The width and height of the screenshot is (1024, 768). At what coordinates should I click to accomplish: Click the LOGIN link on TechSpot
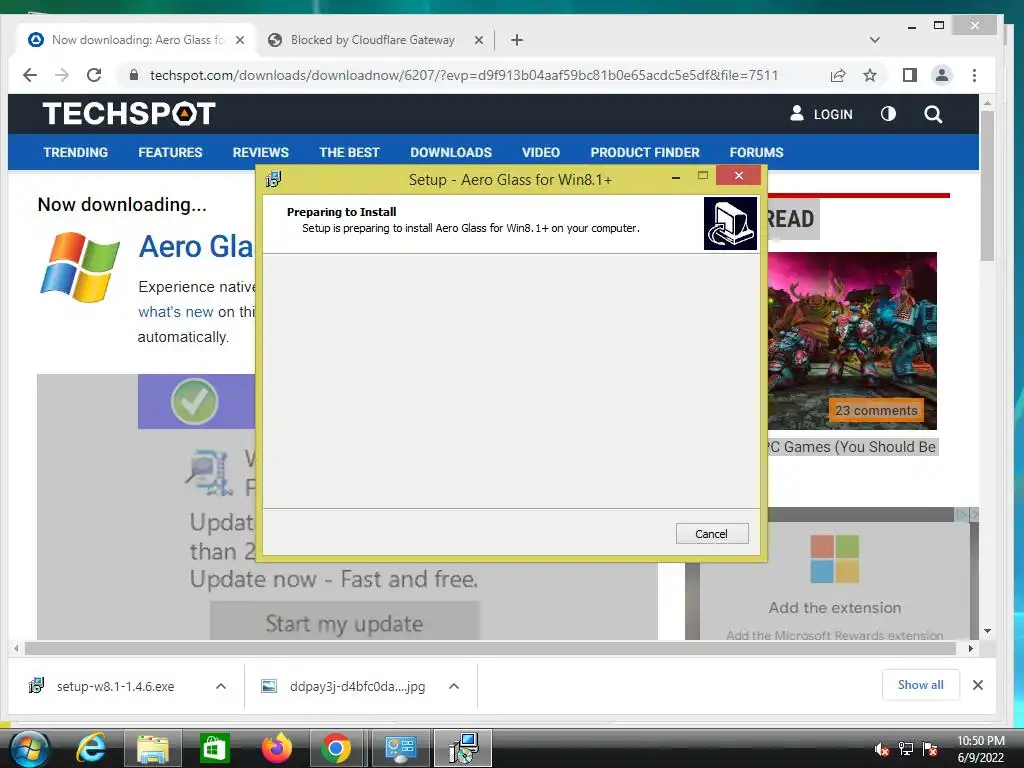[x=821, y=114]
